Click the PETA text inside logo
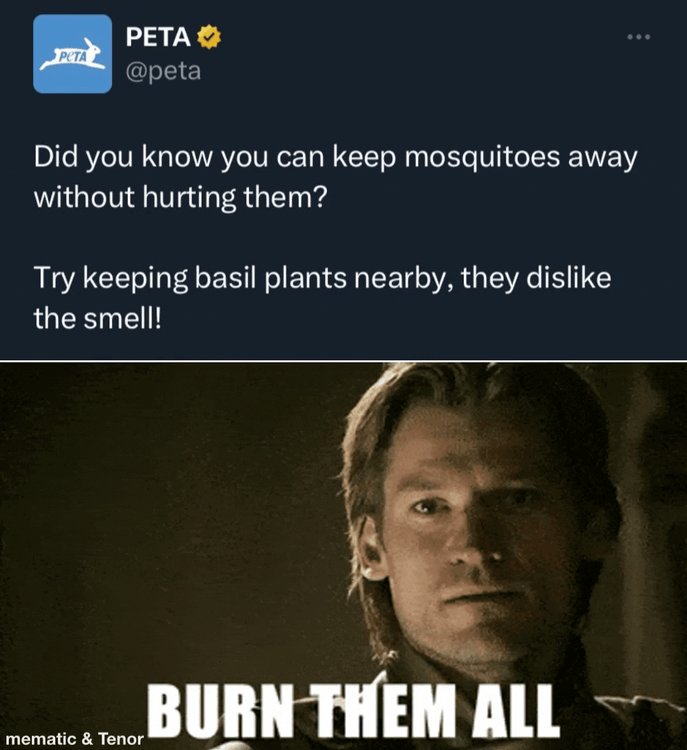 [71, 57]
